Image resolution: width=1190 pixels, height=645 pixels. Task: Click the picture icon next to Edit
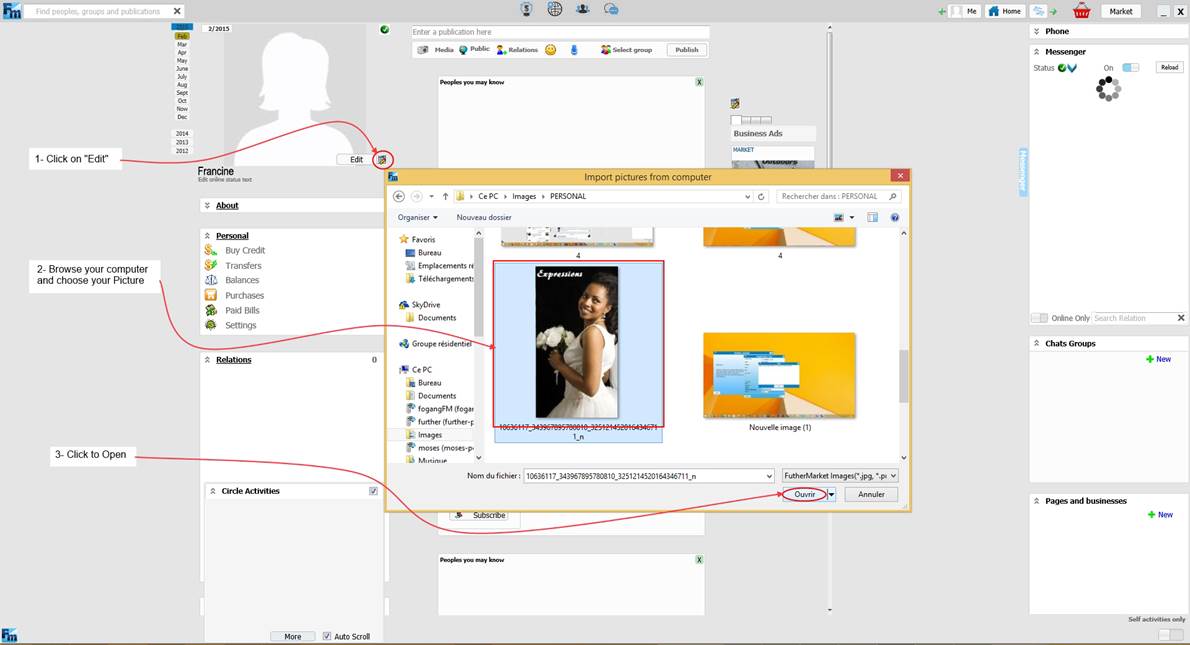[382, 159]
